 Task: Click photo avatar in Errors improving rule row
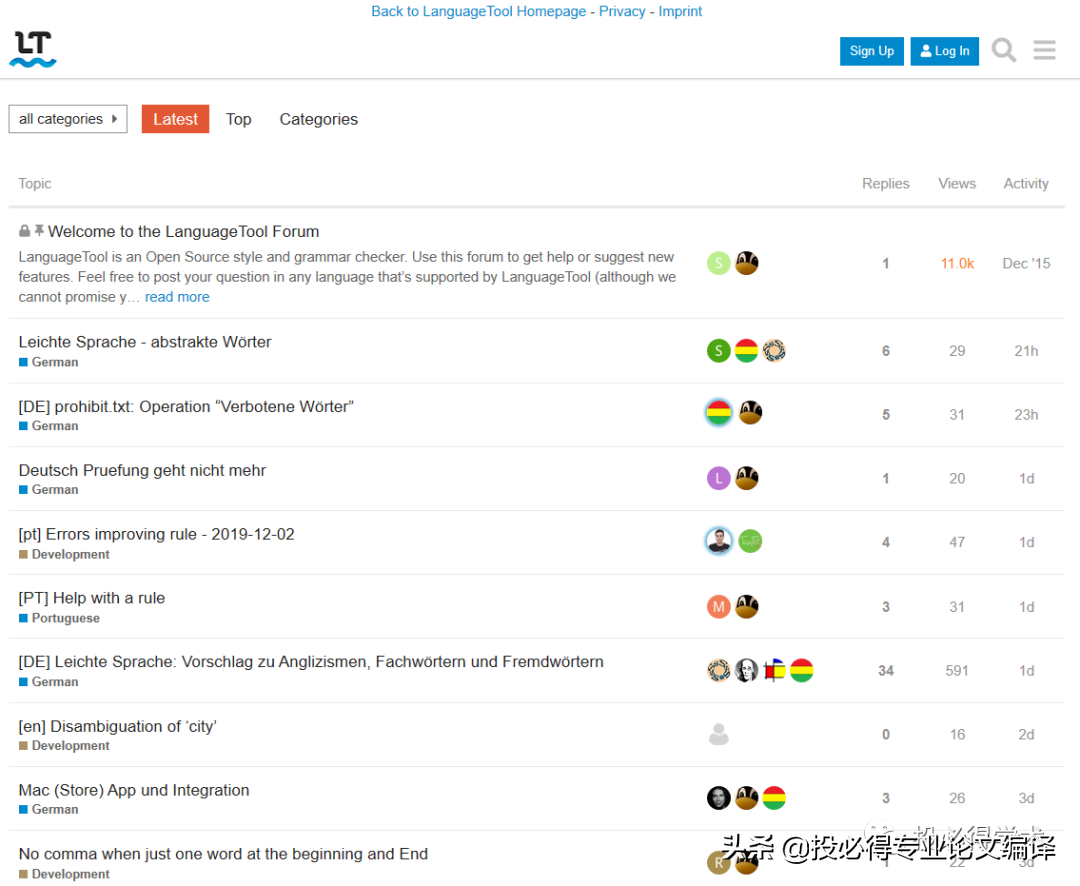718,542
